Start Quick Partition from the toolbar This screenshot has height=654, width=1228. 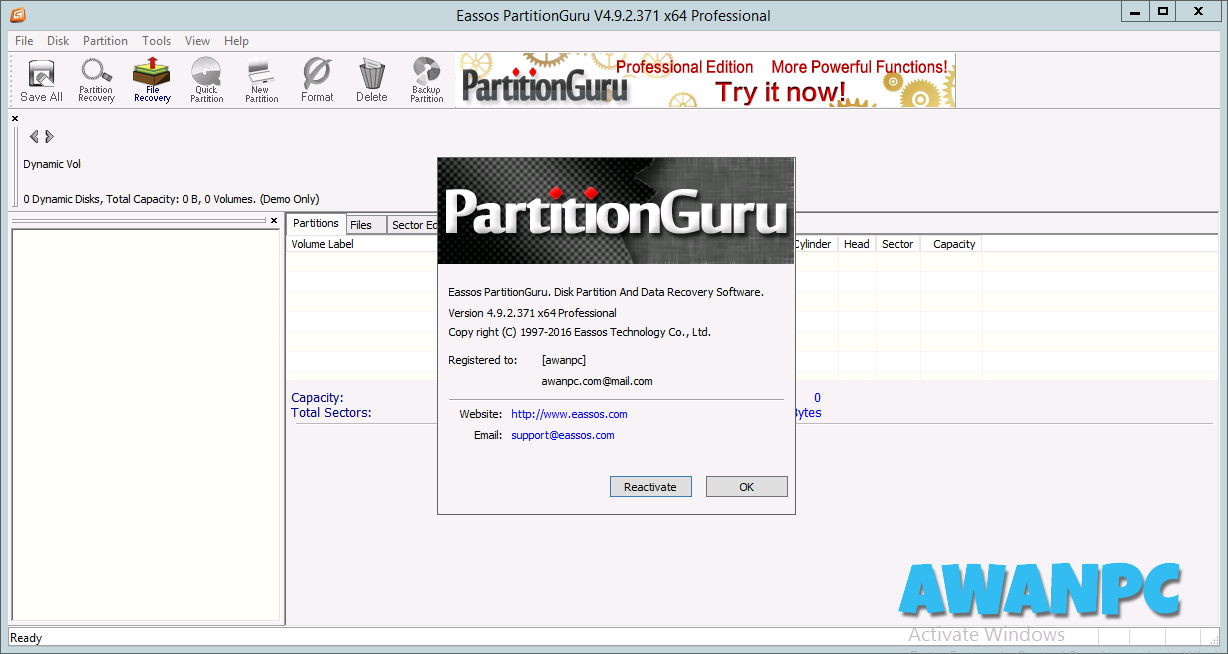pyautogui.click(x=206, y=80)
